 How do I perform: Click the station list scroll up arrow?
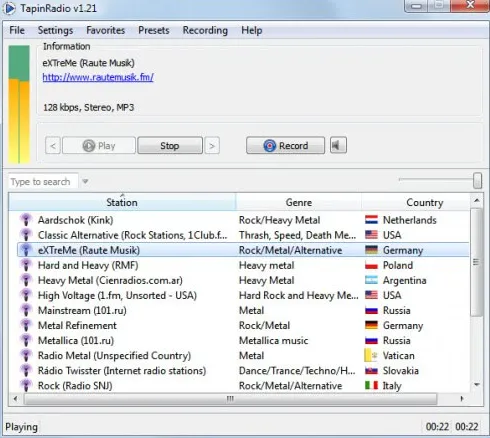click(x=477, y=201)
